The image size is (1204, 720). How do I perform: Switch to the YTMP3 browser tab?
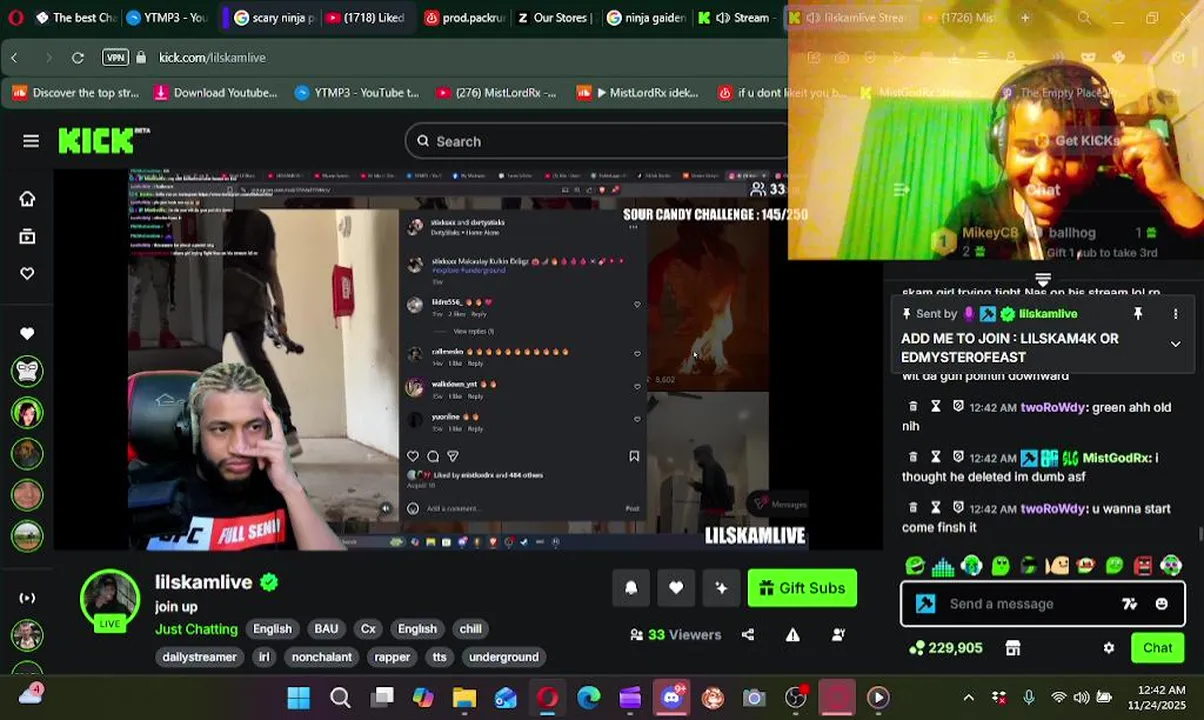click(x=165, y=17)
